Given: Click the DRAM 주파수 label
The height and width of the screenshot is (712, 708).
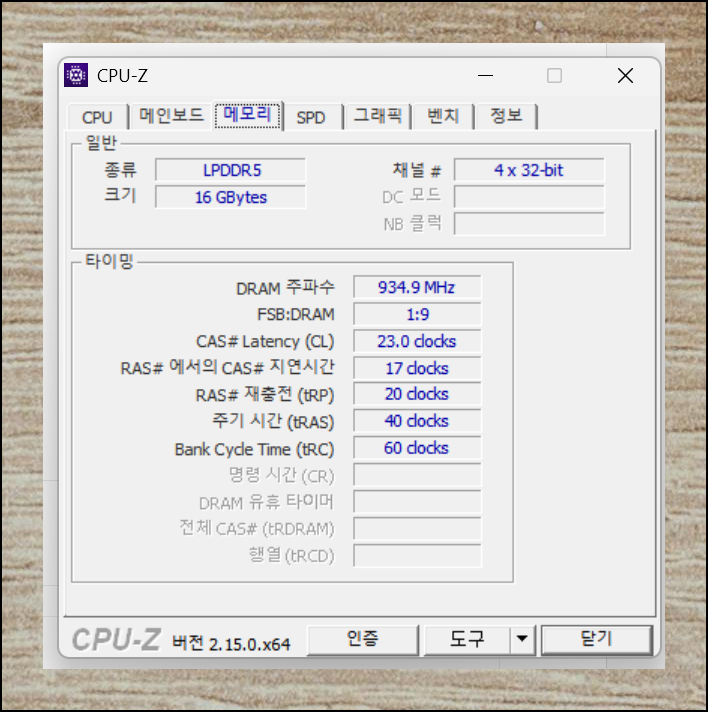Looking at the screenshot, I should pyautogui.click(x=285, y=288).
